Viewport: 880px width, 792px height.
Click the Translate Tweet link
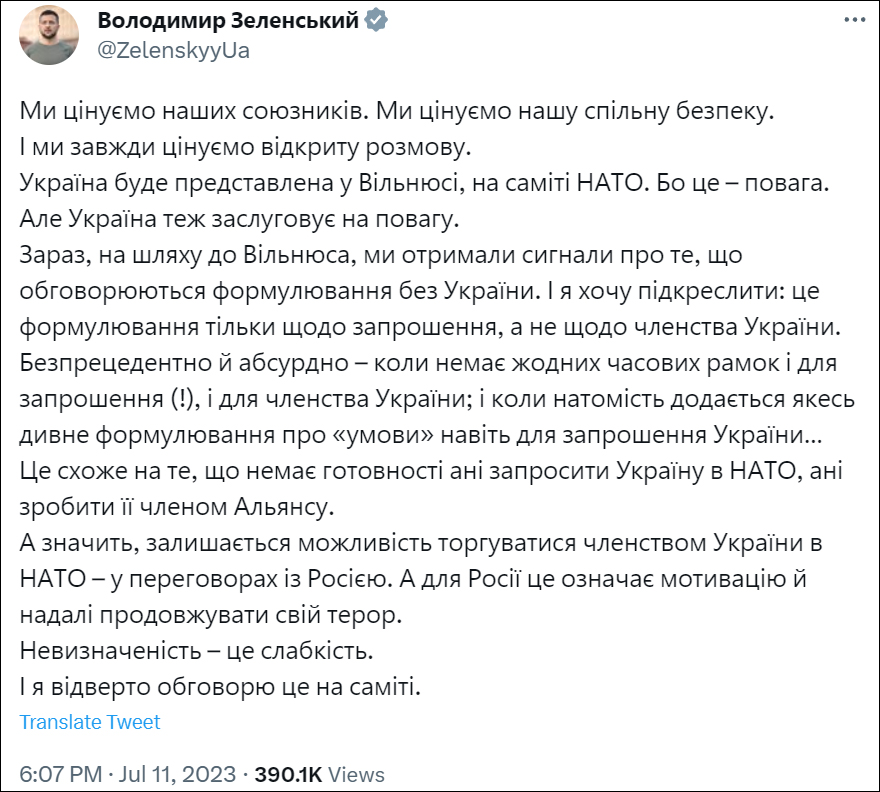point(90,722)
